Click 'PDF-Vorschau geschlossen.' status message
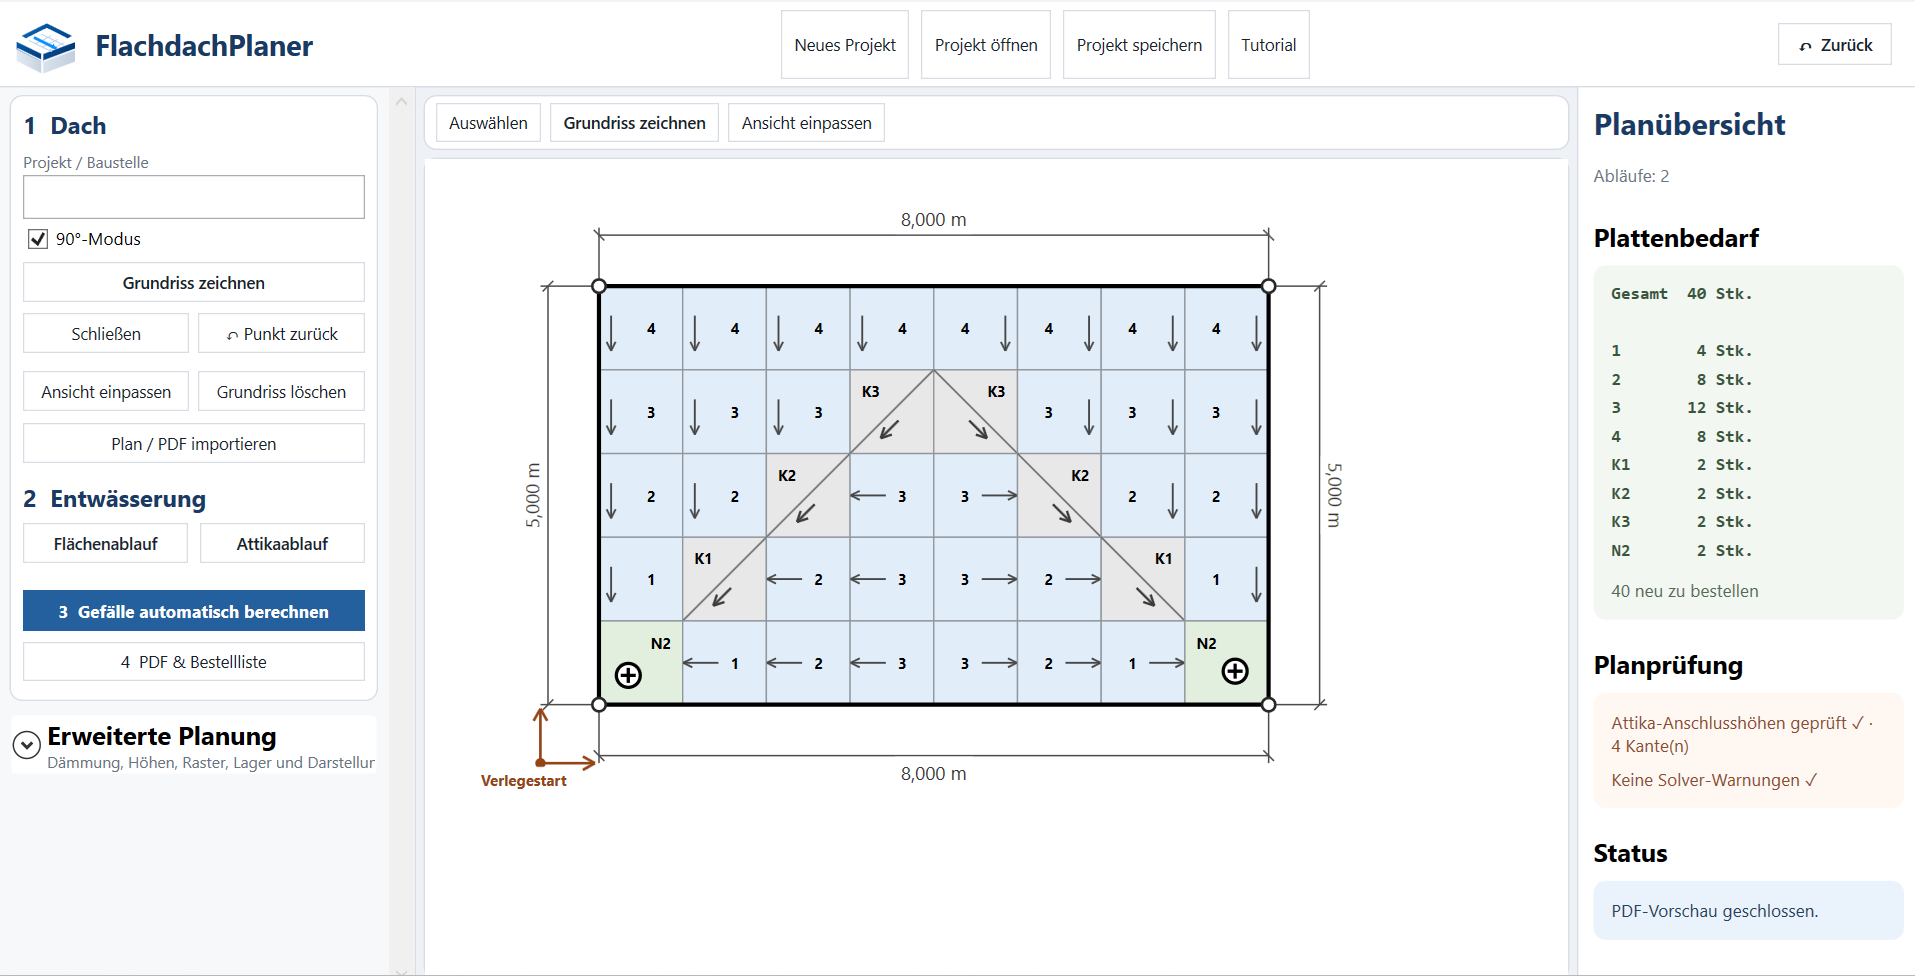1915x976 pixels. (x=1715, y=911)
